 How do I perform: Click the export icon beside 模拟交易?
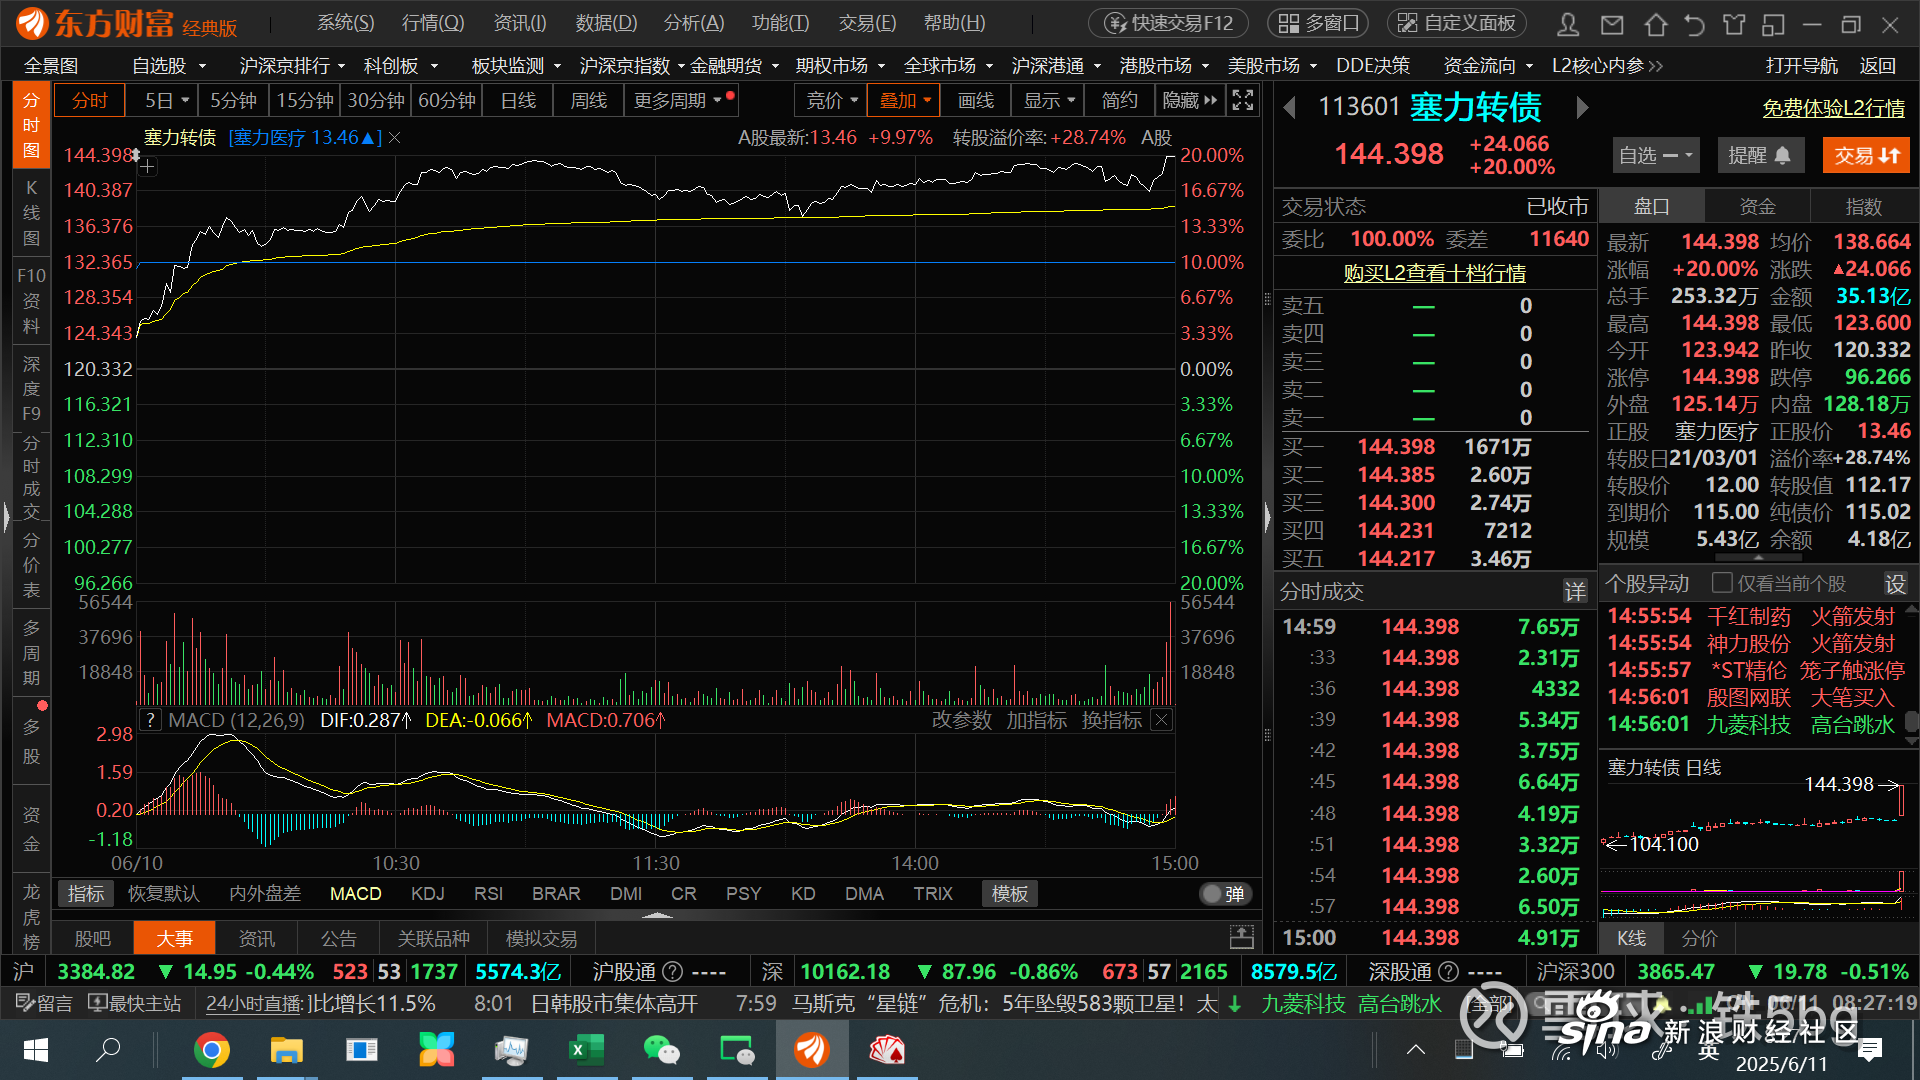pos(1242,938)
